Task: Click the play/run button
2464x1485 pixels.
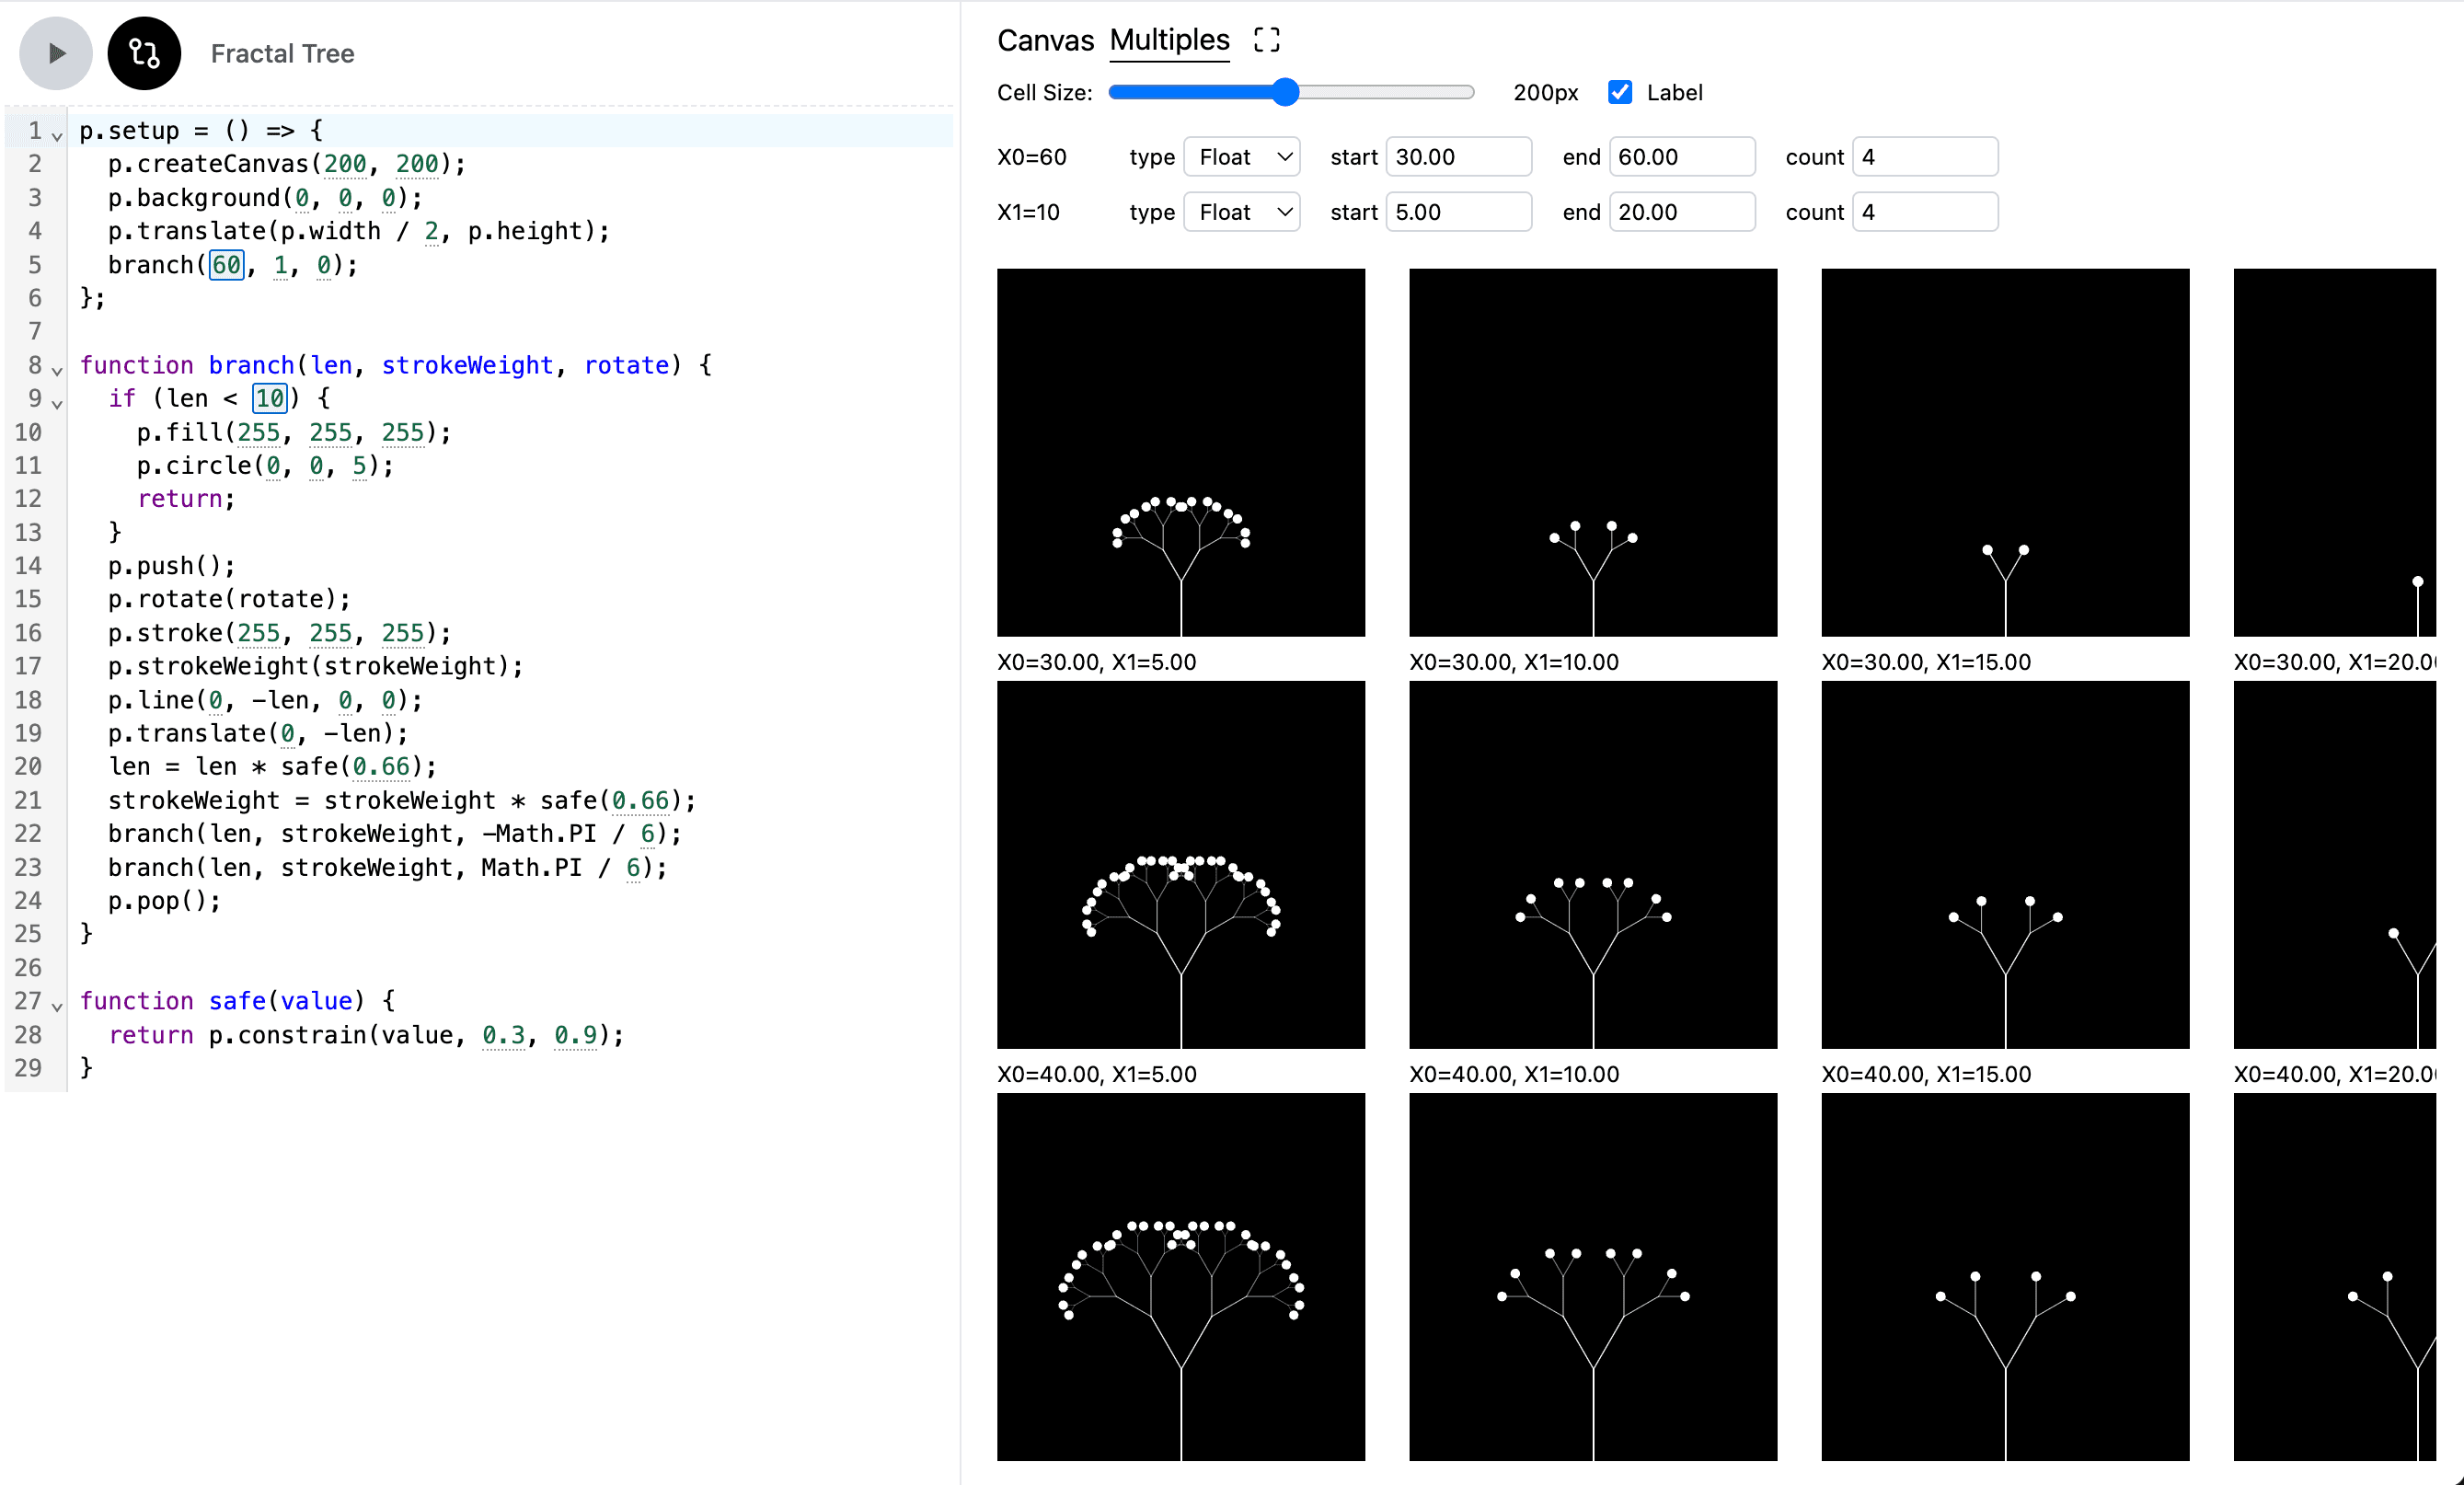Action: pyautogui.click(x=56, y=53)
